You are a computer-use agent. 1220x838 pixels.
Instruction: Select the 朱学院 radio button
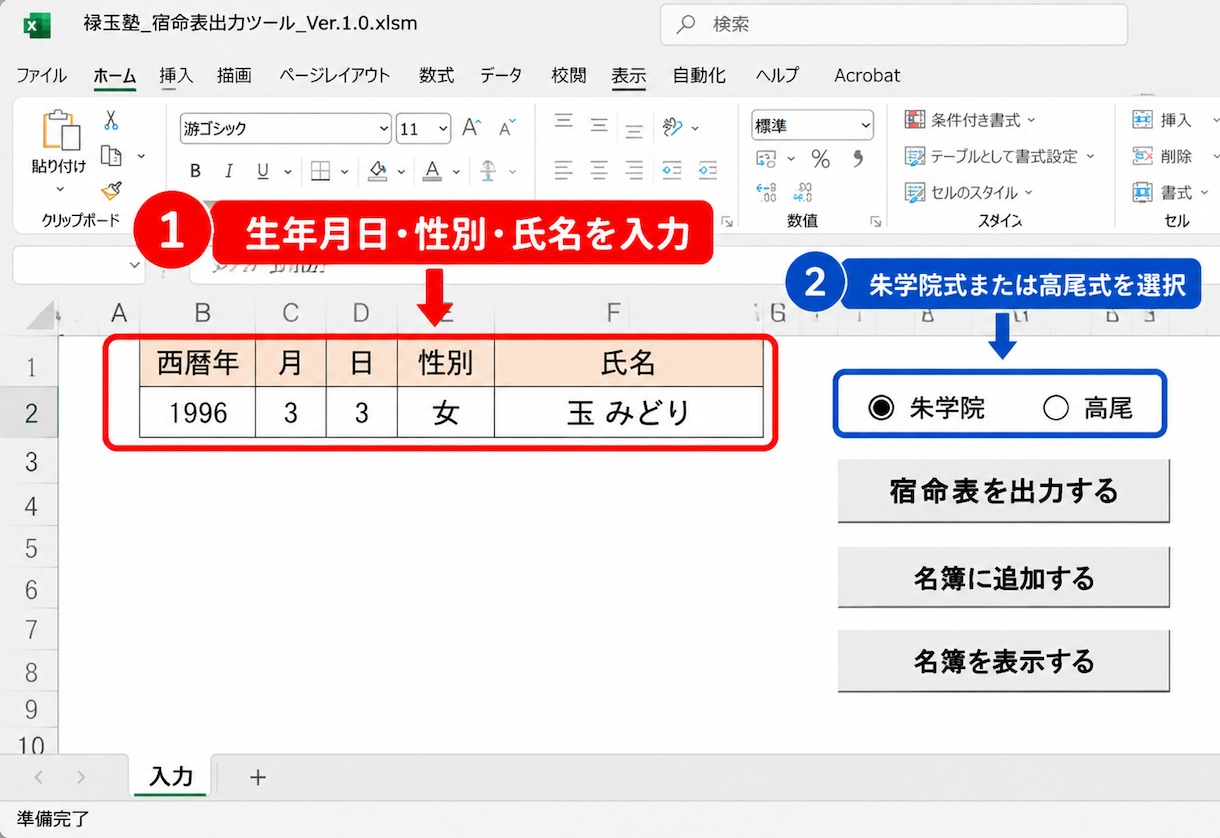tap(881, 408)
